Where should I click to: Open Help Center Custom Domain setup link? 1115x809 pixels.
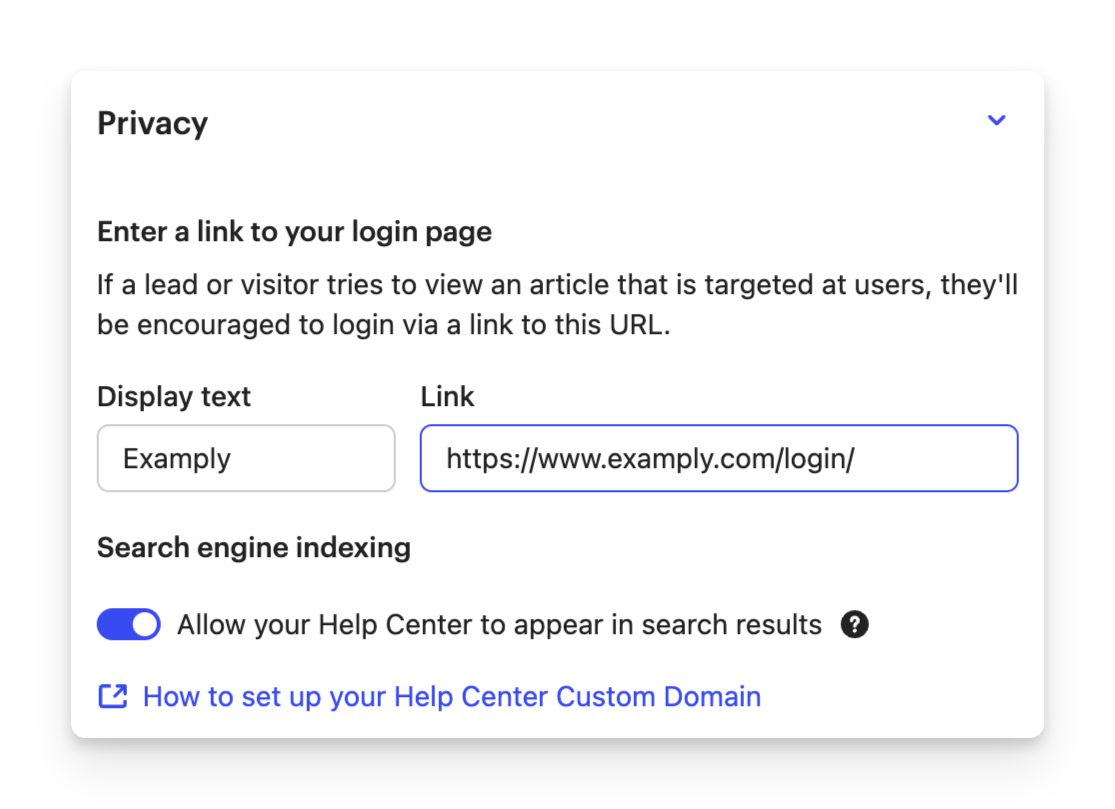(451, 696)
